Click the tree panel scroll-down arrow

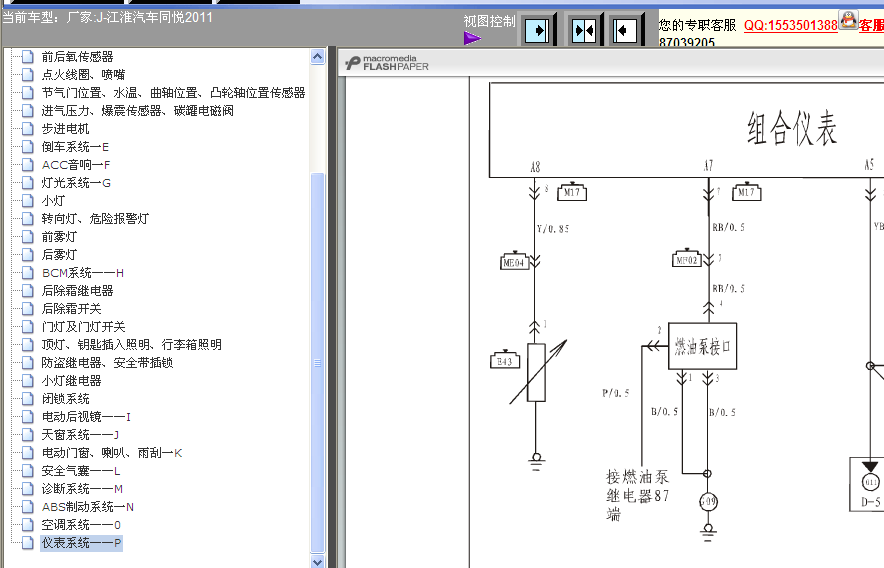point(318,562)
